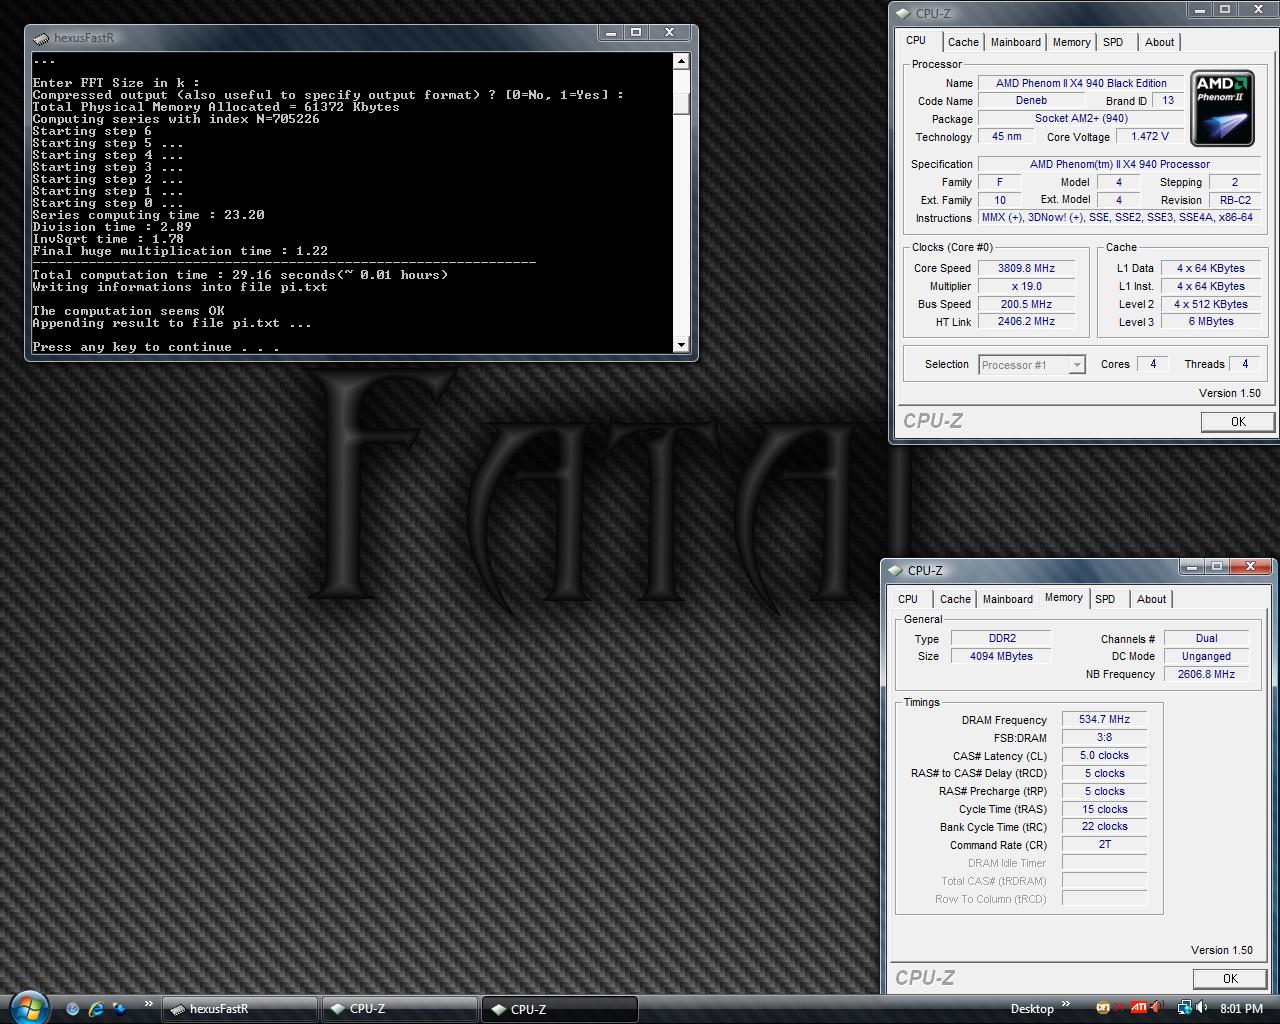The width and height of the screenshot is (1280, 1024).
Task: Click the Core Voltage value 1.472 V
Action: (x=1149, y=137)
